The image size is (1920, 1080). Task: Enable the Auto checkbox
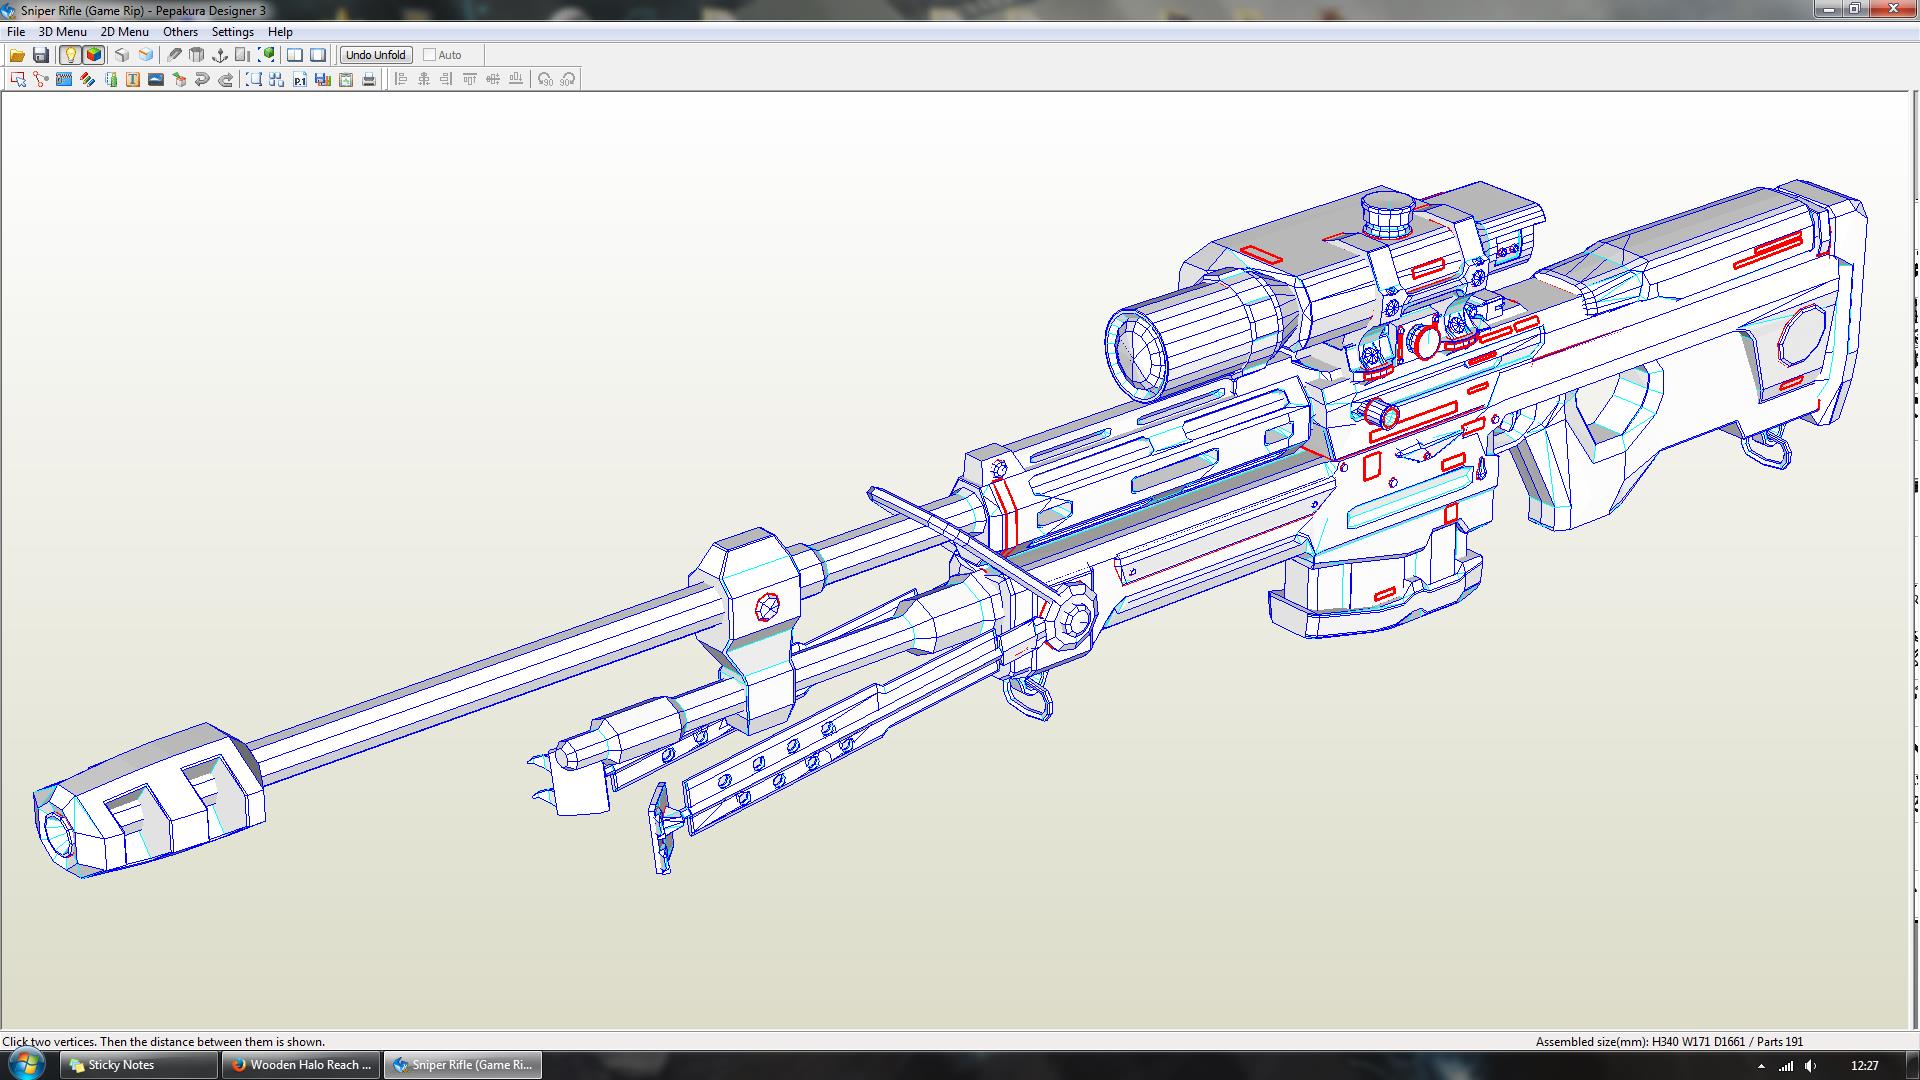point(430,55)
